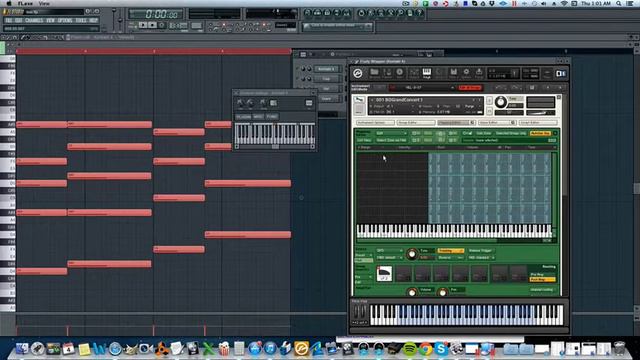This screenshot has width=640, height=360.
Task: Toggle the Kontakt Output section icon
Action: point(413,73)
